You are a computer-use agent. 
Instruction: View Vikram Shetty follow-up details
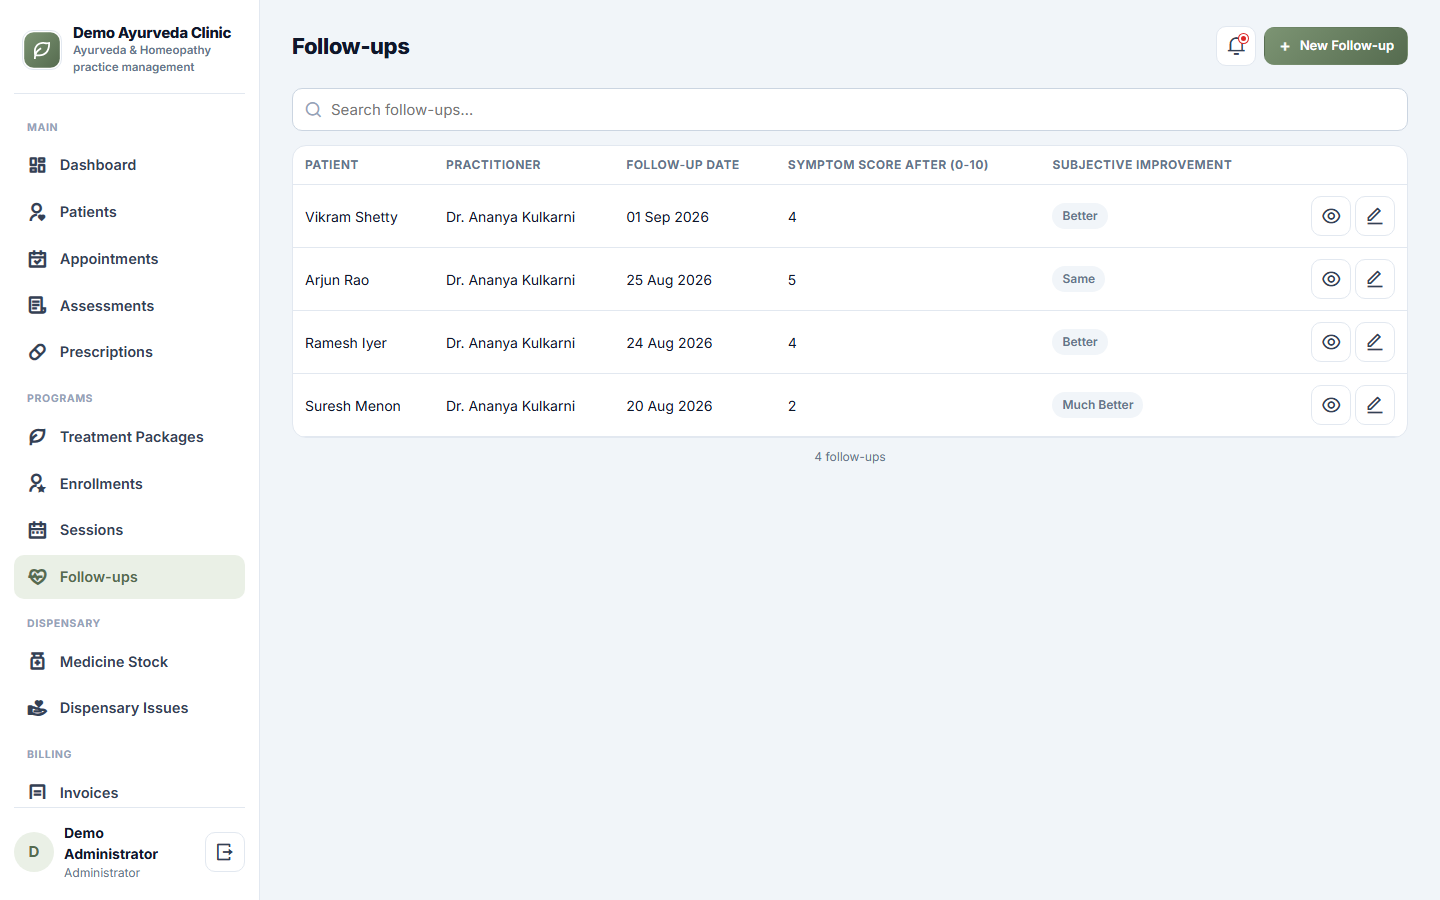click(x=1331, y=216)
